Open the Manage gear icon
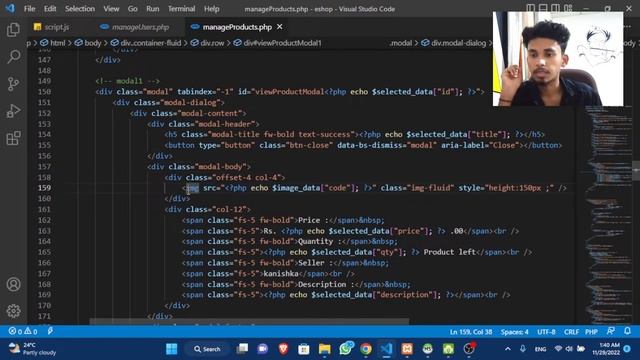This screenshot has width=640, height=360. click(13, 311)
